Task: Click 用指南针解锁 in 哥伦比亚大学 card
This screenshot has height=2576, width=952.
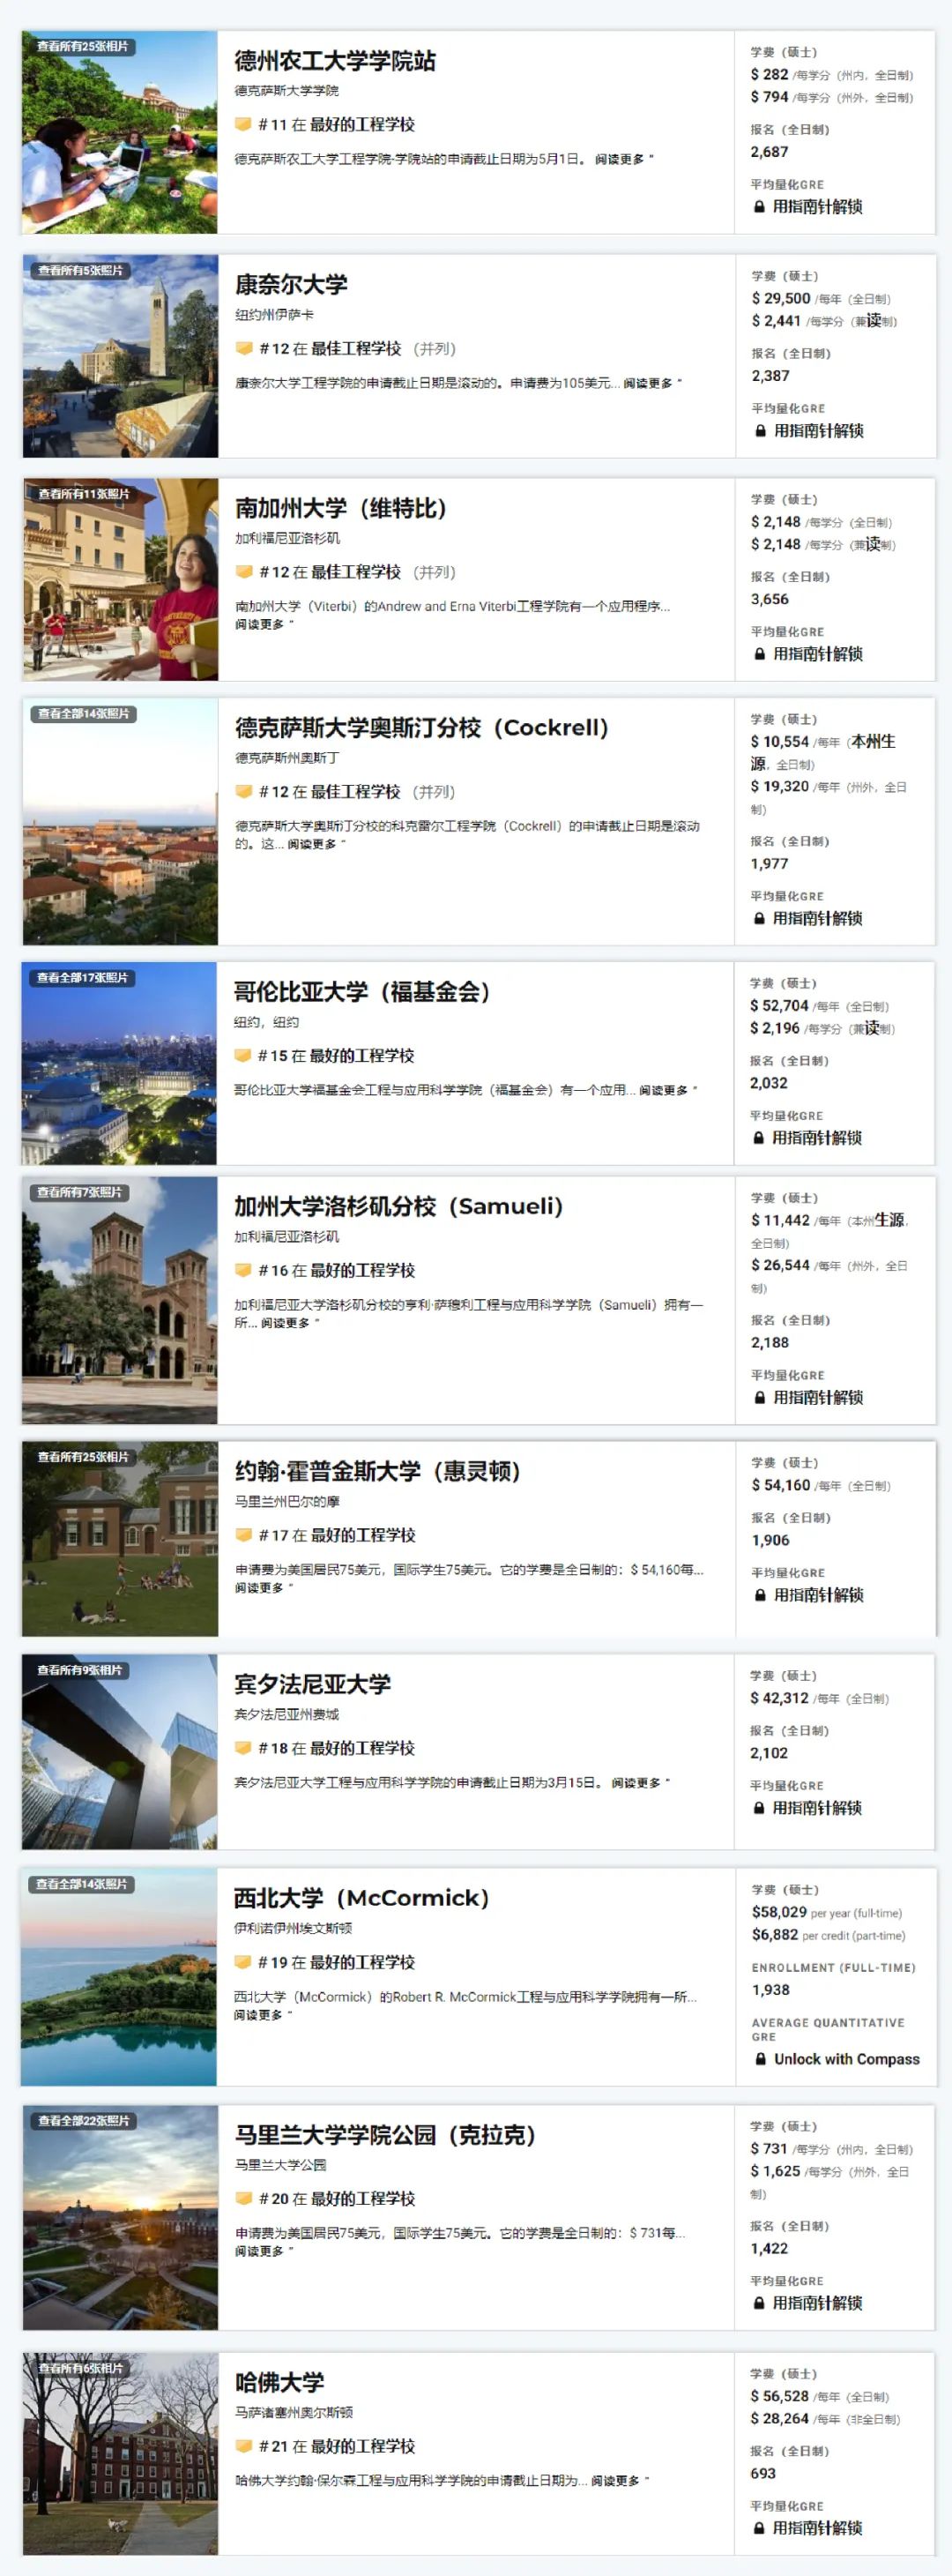Action: click(817, 1139)
